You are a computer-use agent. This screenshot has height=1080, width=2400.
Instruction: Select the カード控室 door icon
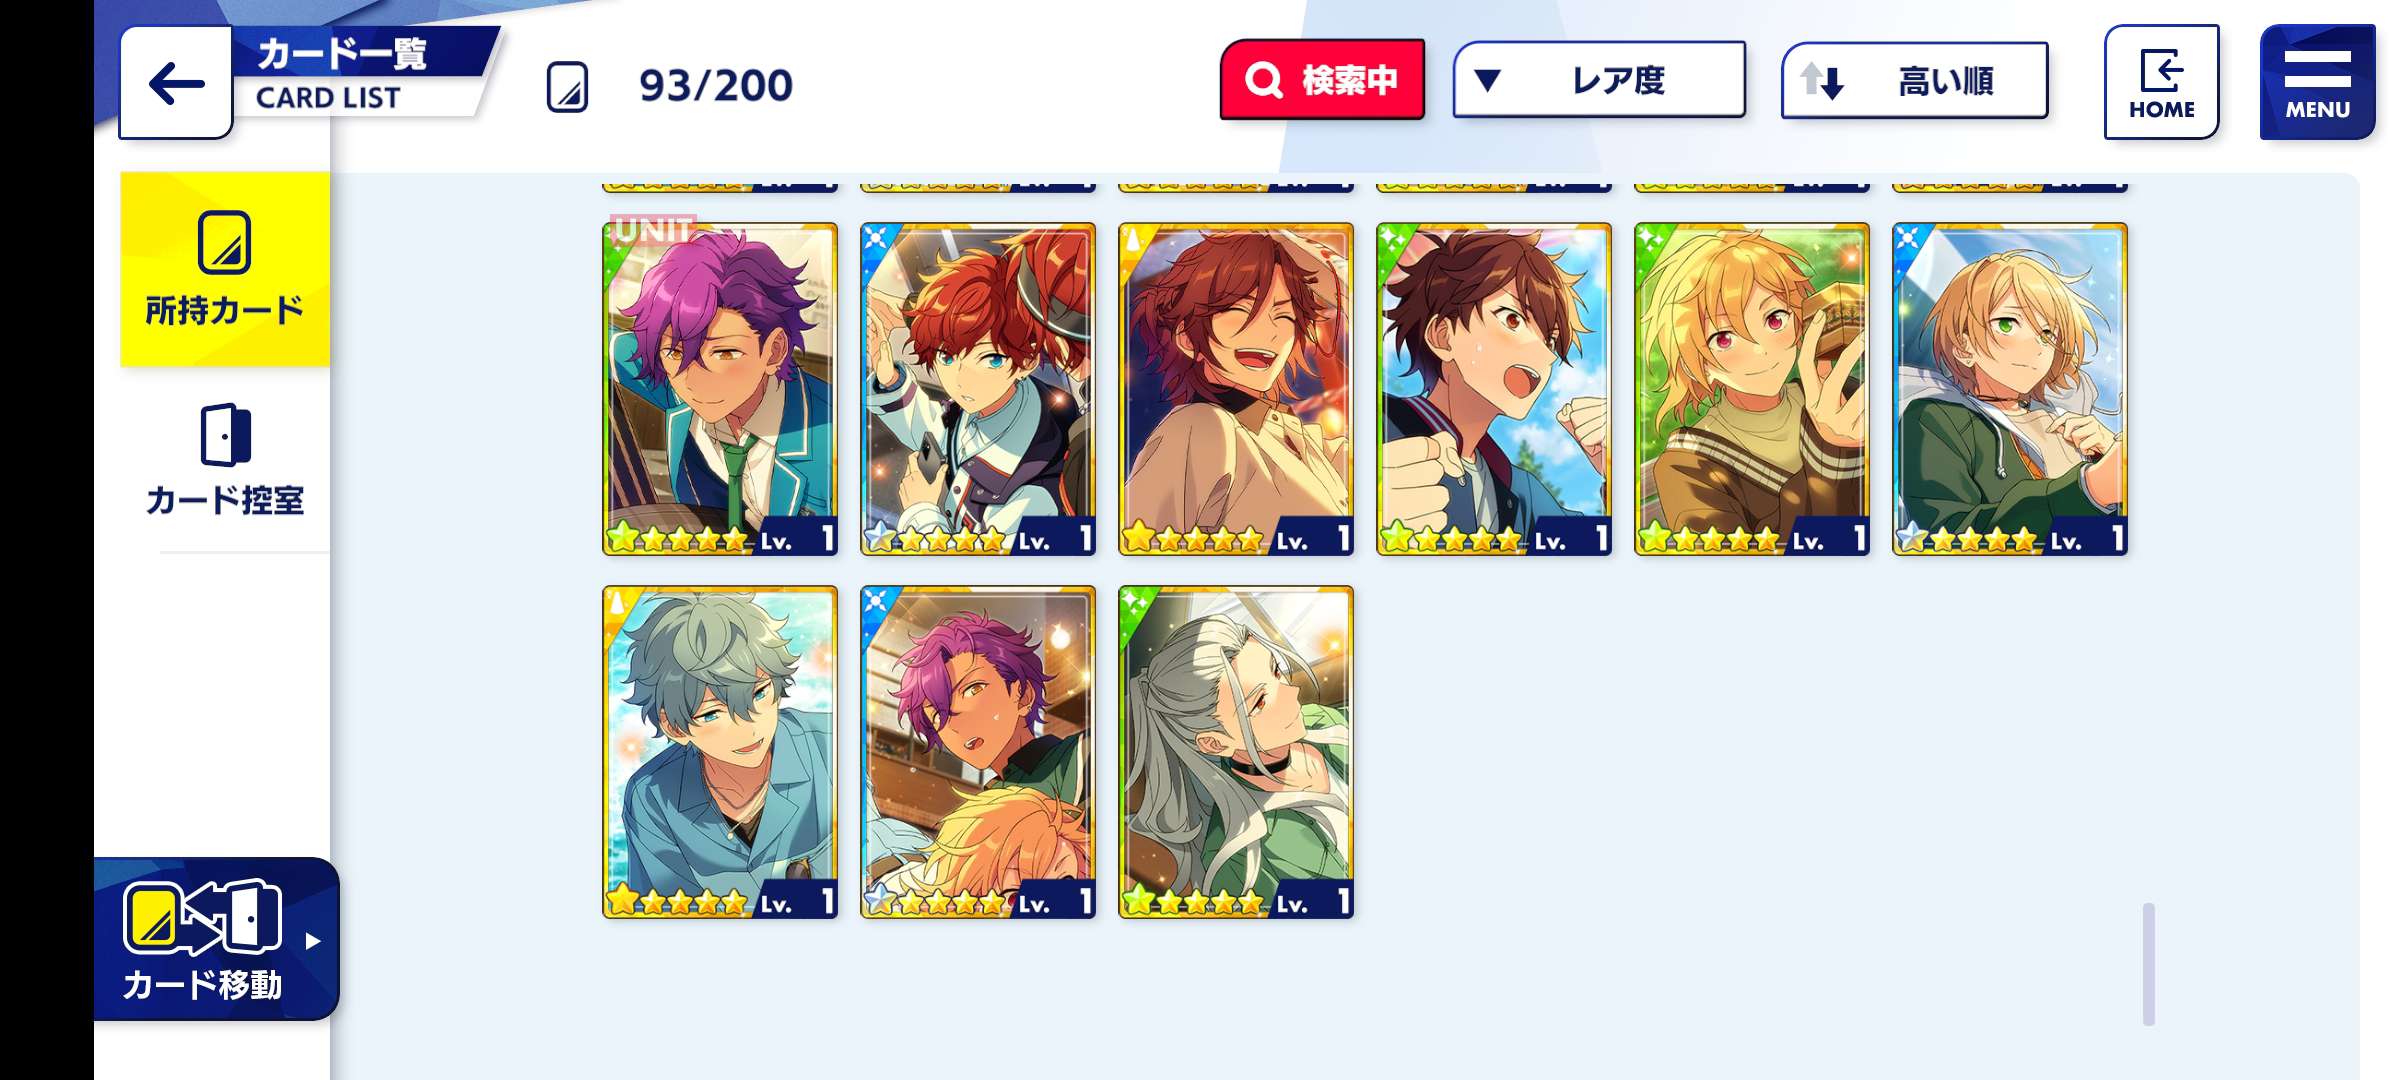pyautogui.click(x=225, y=435)
